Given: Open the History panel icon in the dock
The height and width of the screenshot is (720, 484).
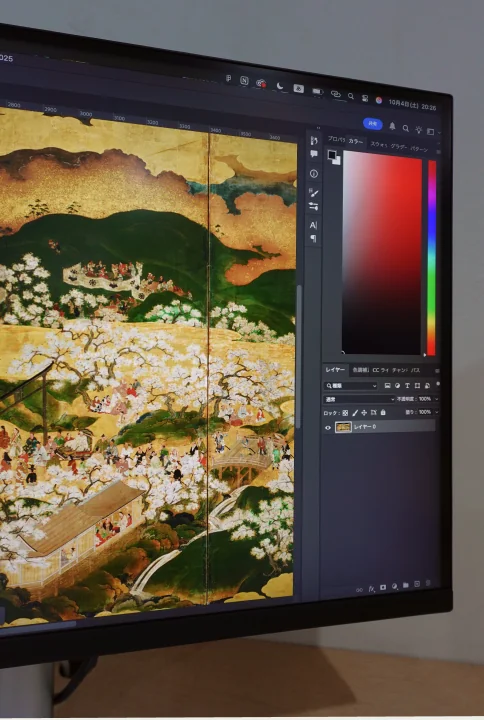Looking at the screenshot, I should tap(314, 141).
